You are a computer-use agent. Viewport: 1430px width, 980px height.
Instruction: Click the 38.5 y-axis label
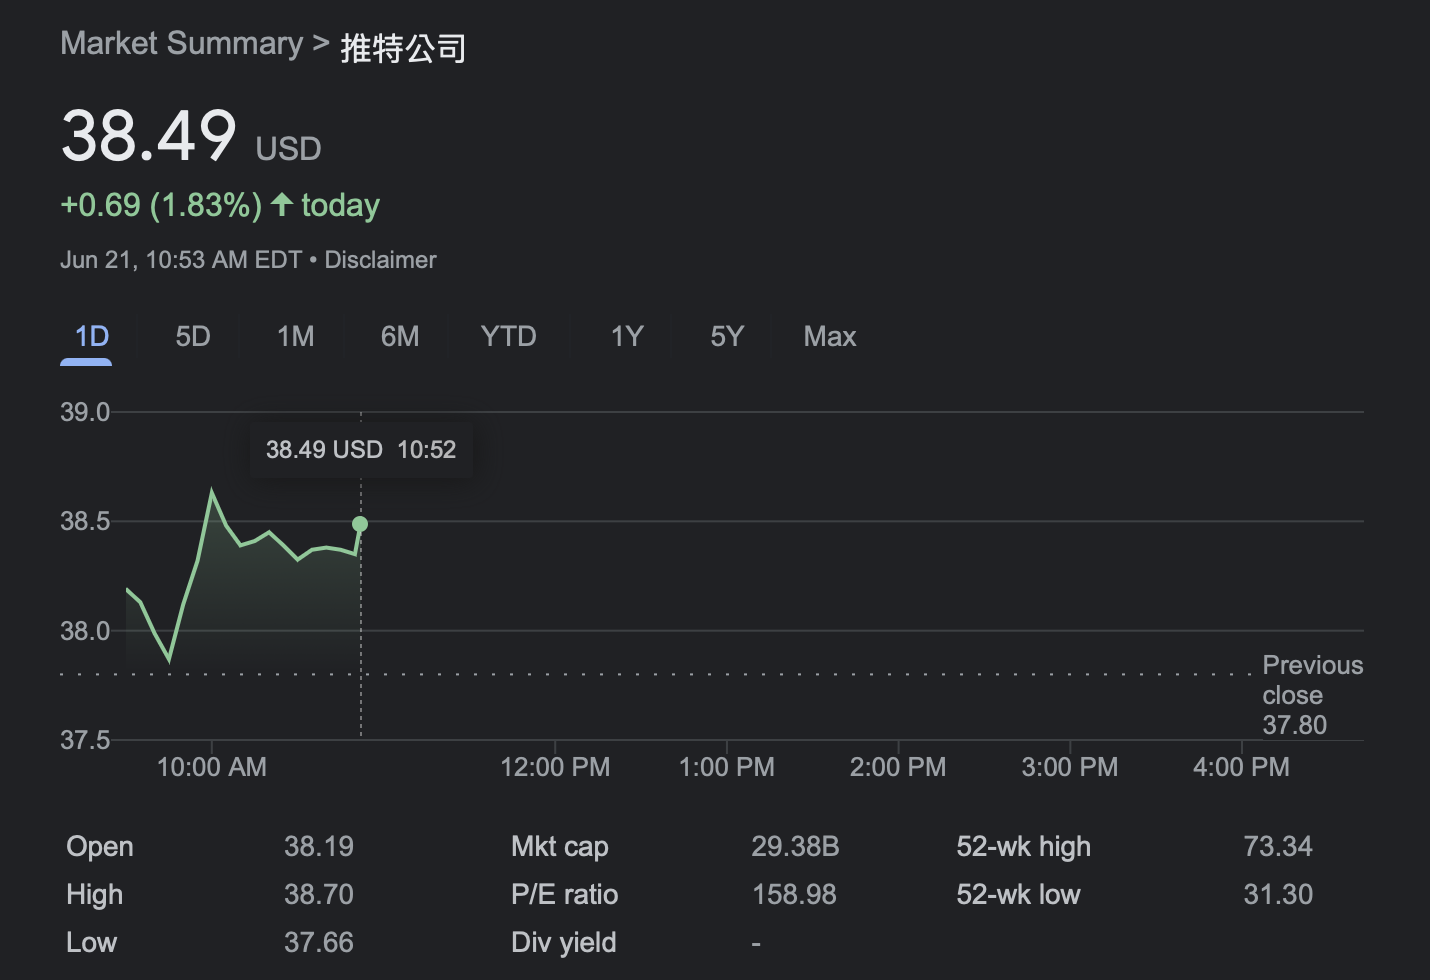[x=85, y=521]
